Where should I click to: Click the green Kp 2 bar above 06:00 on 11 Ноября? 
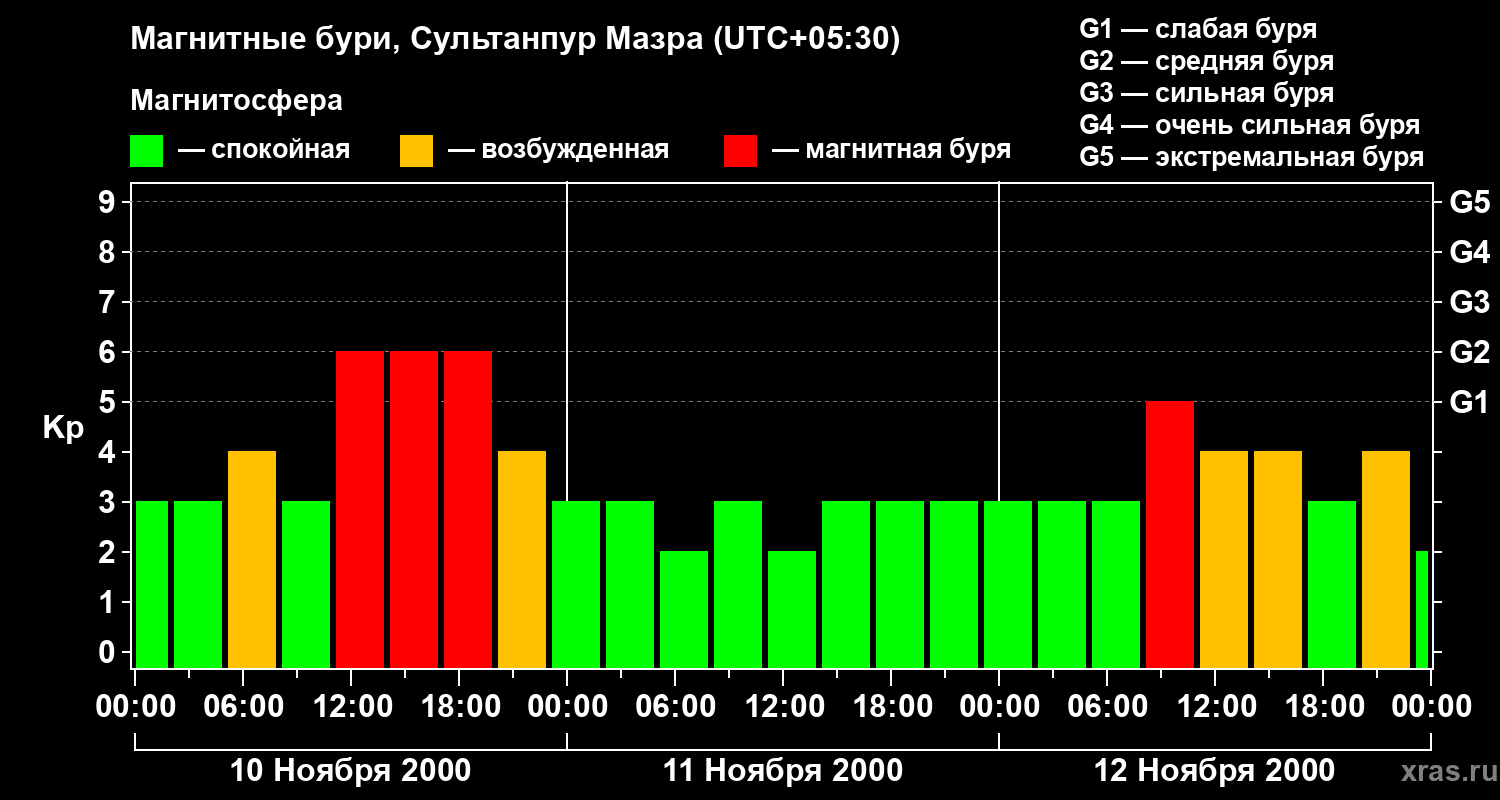coord(684,609)
